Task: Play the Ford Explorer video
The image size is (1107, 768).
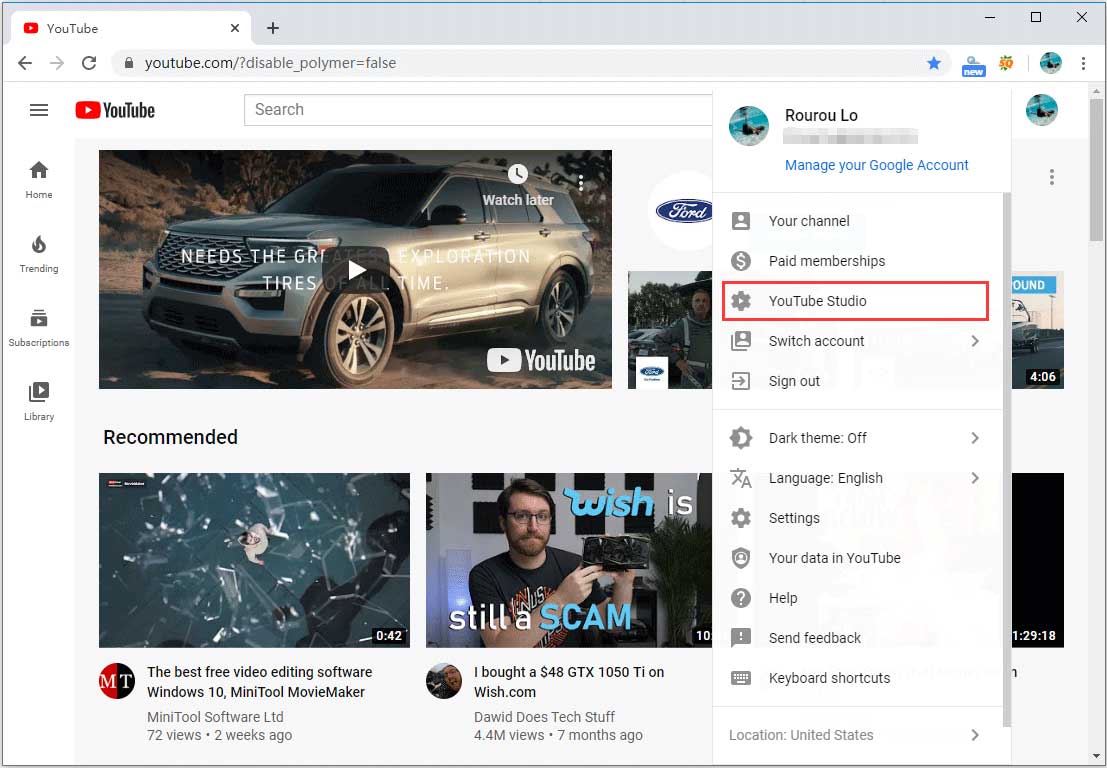Action: [356, 270]
